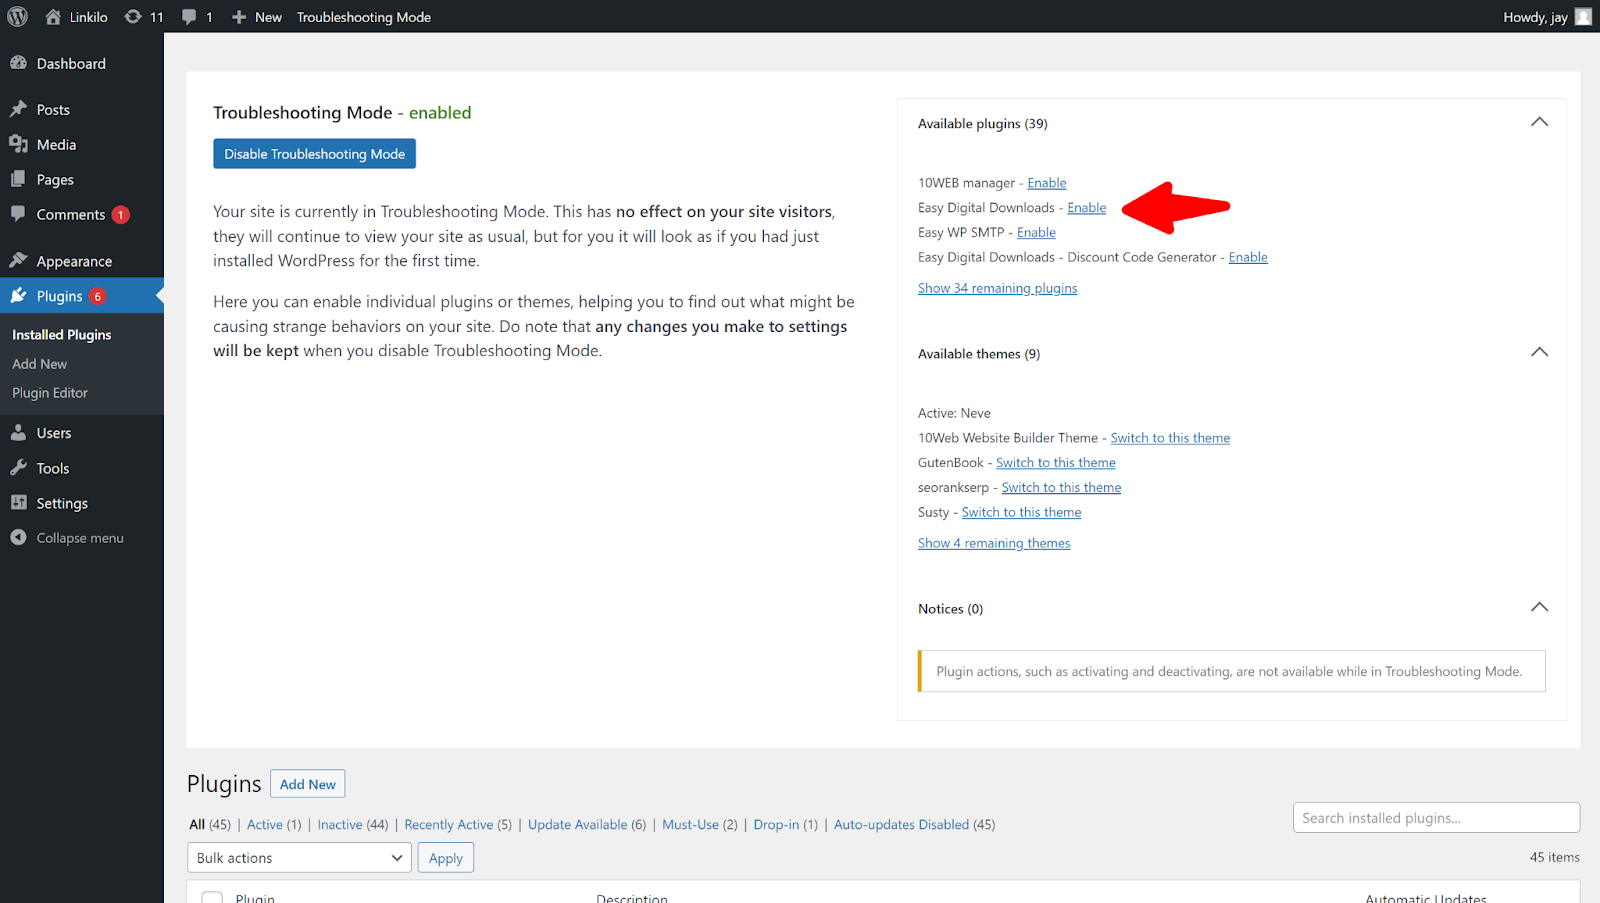Click Disable Troubleshooting Mode button

click(314, 154)
